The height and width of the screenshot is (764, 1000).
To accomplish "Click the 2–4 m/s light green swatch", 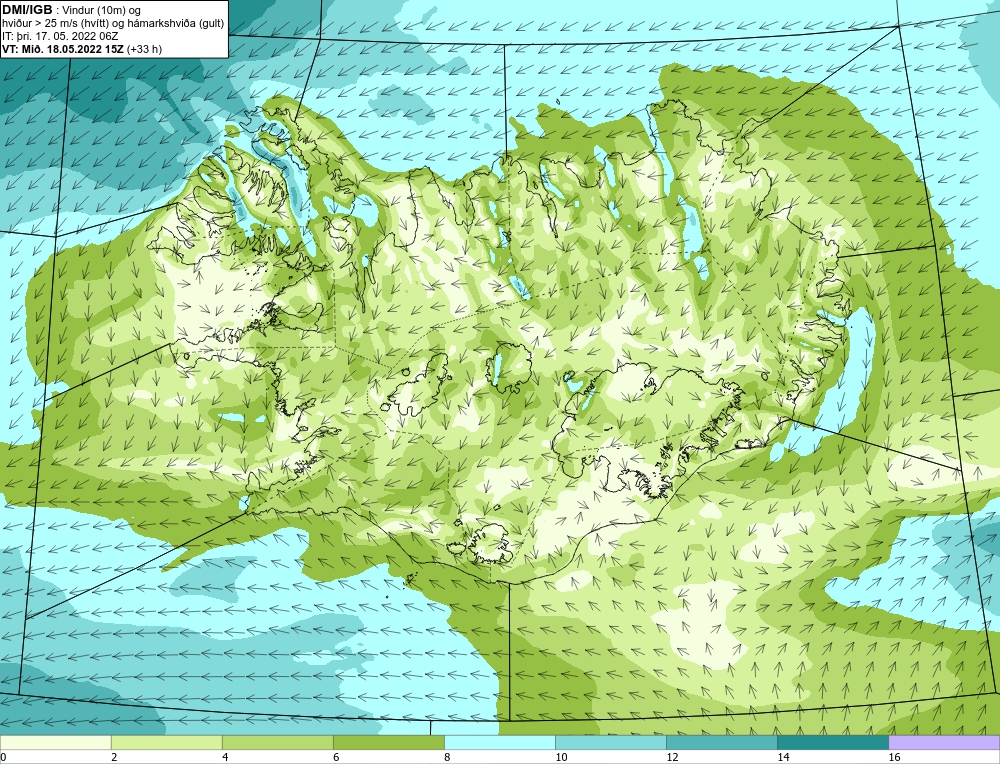I will pyautogui.click(x=166, y=742).
